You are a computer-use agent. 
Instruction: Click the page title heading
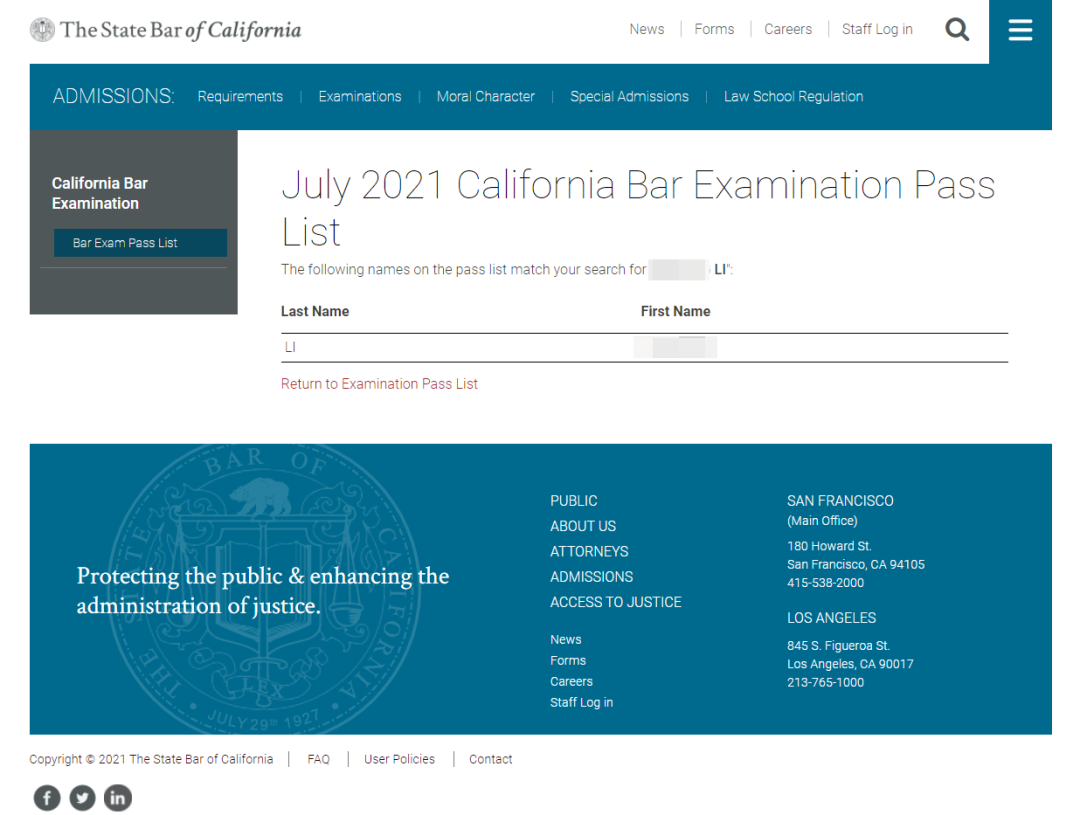point(638,208)
